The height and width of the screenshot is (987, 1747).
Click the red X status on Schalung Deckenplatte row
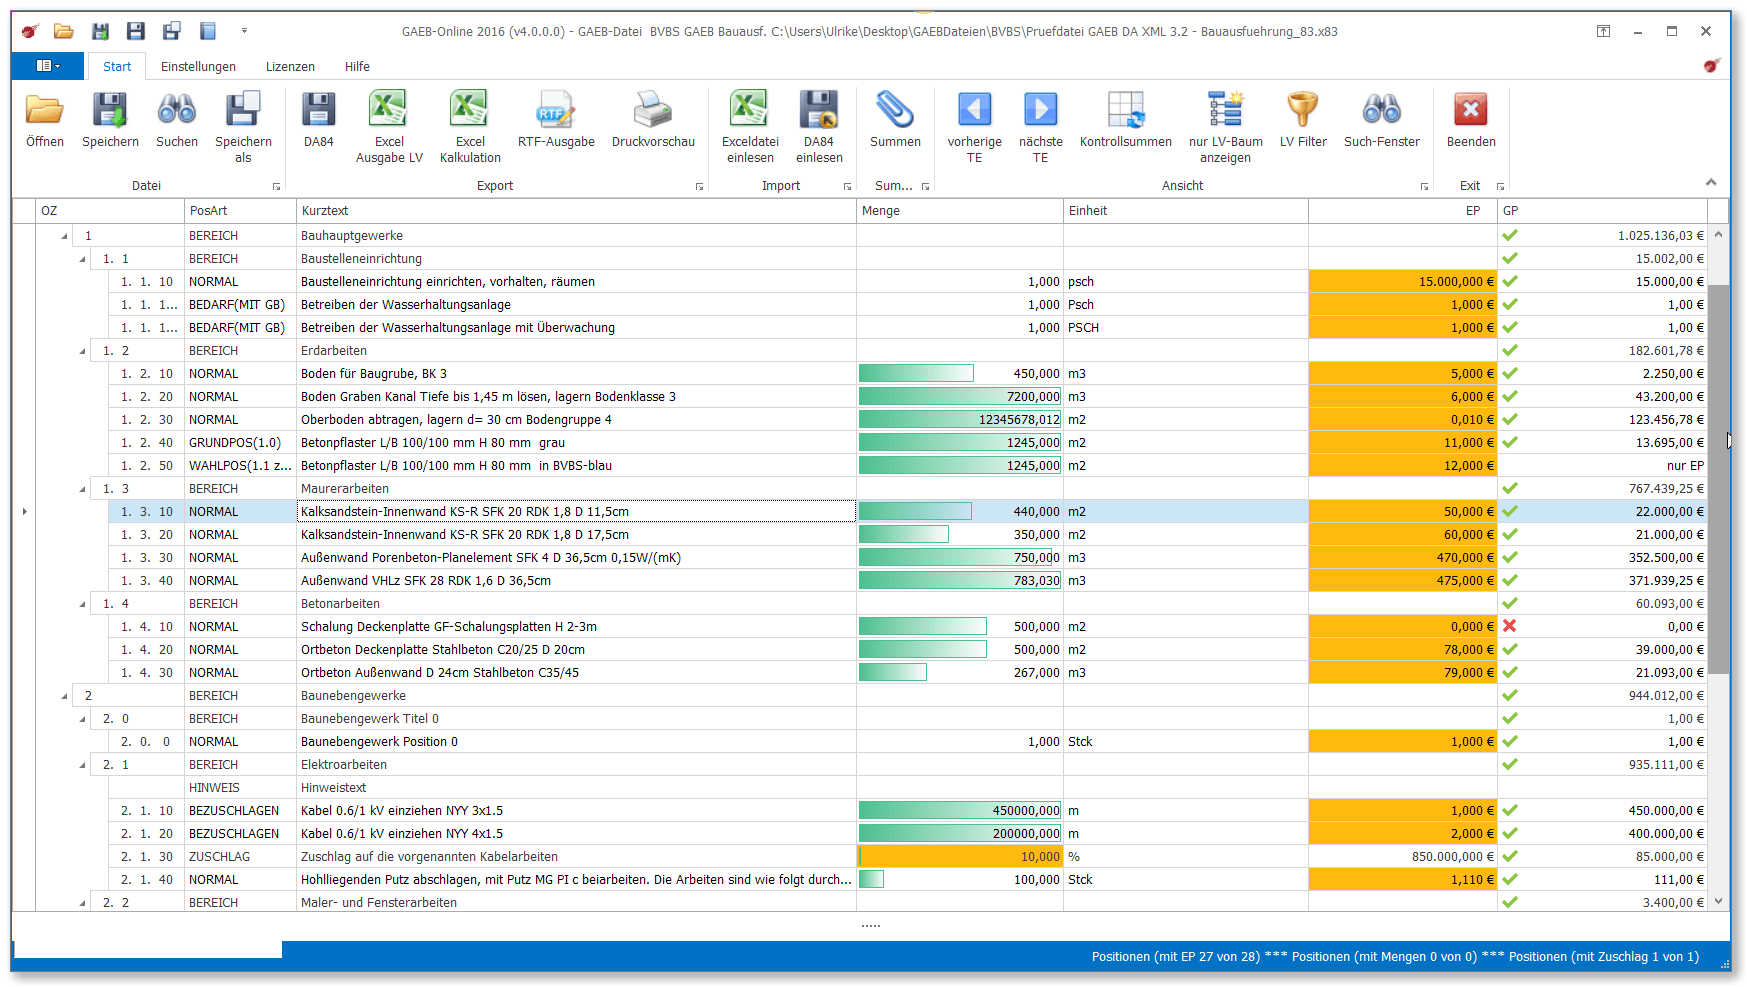1510,626
